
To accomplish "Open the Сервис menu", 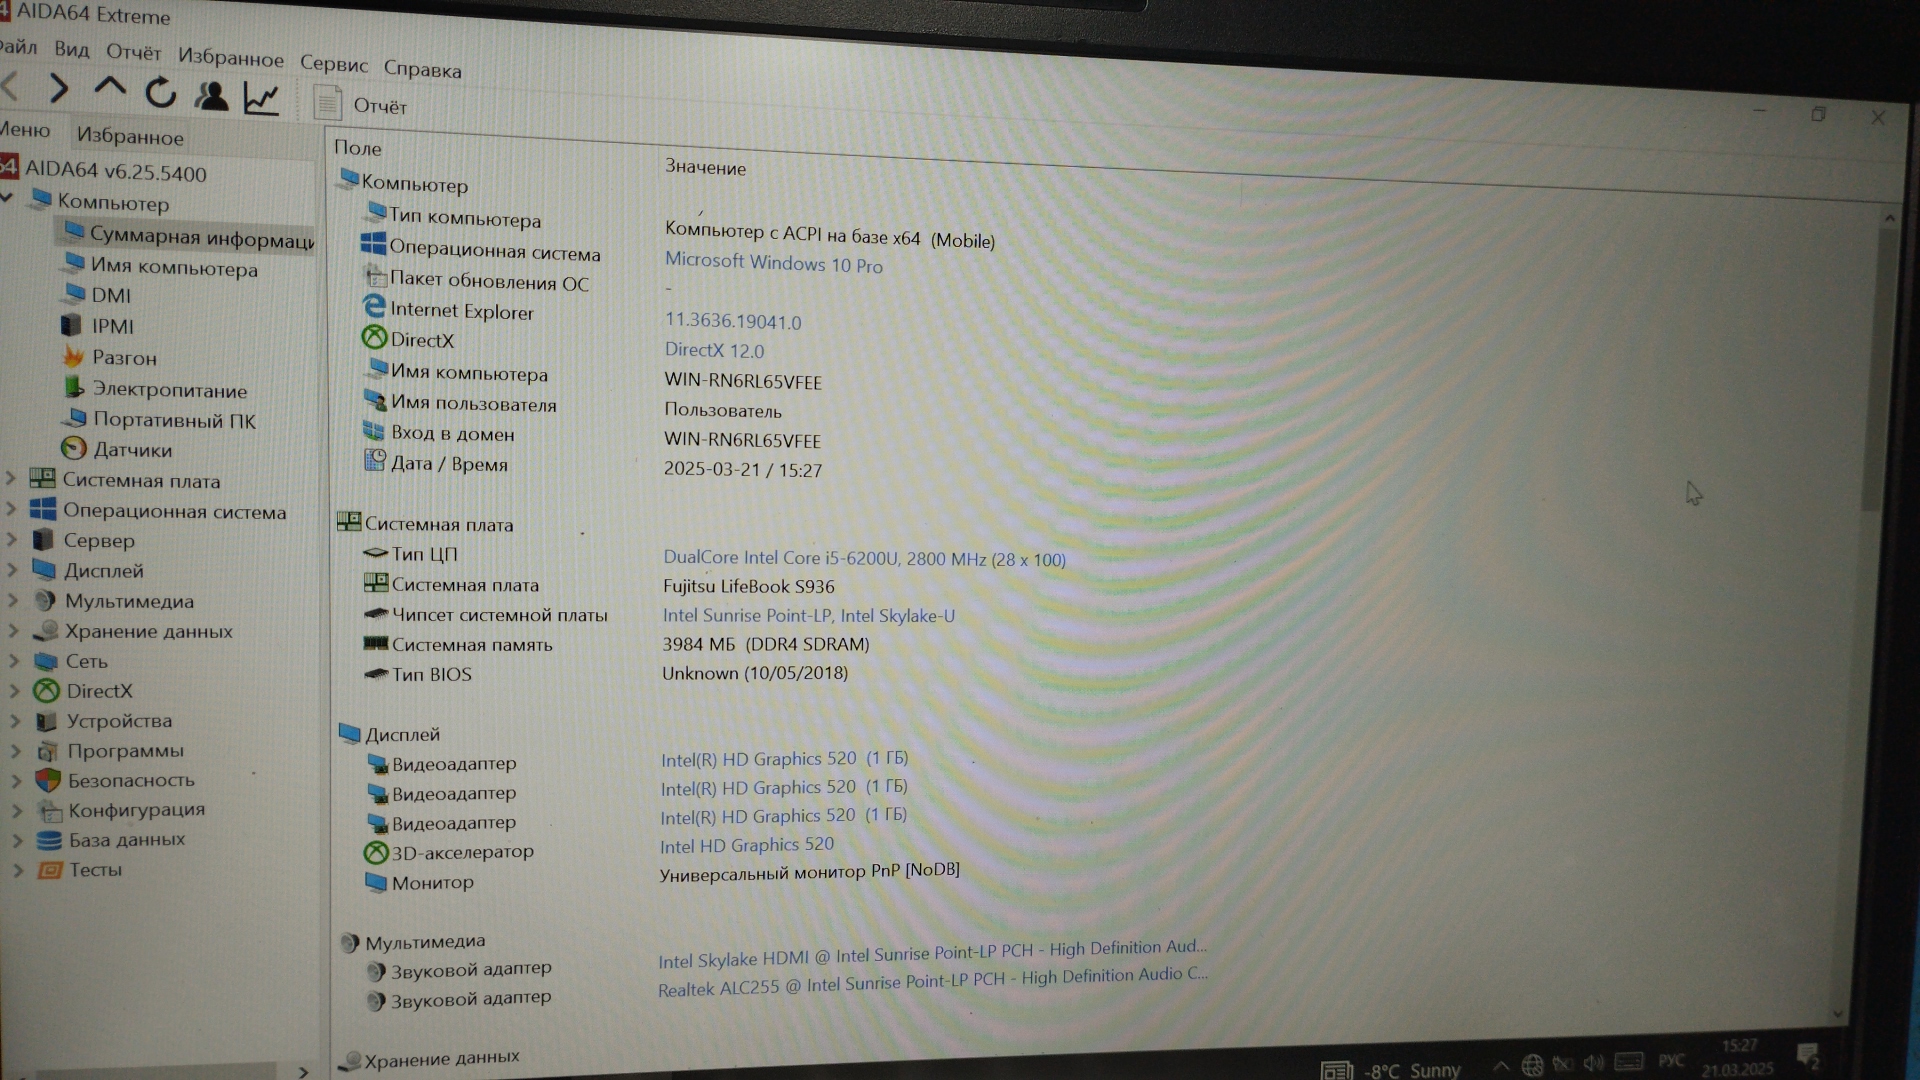I will [x=333, y=64].
